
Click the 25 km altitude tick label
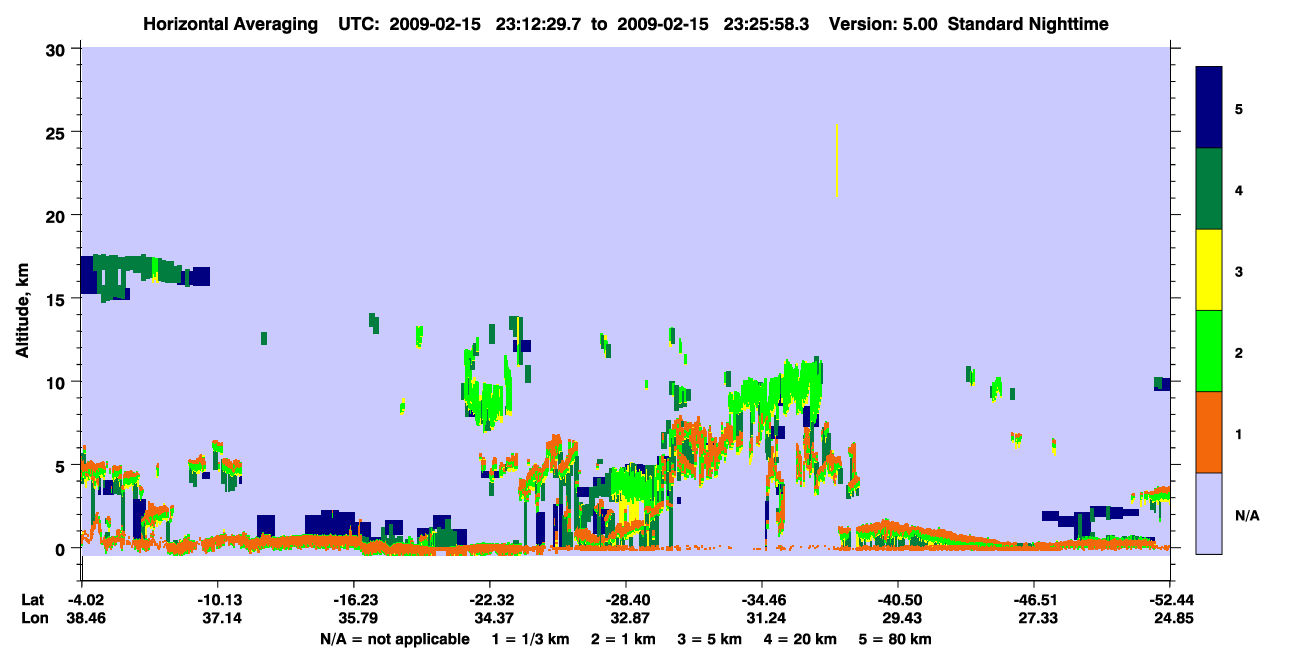57,132
